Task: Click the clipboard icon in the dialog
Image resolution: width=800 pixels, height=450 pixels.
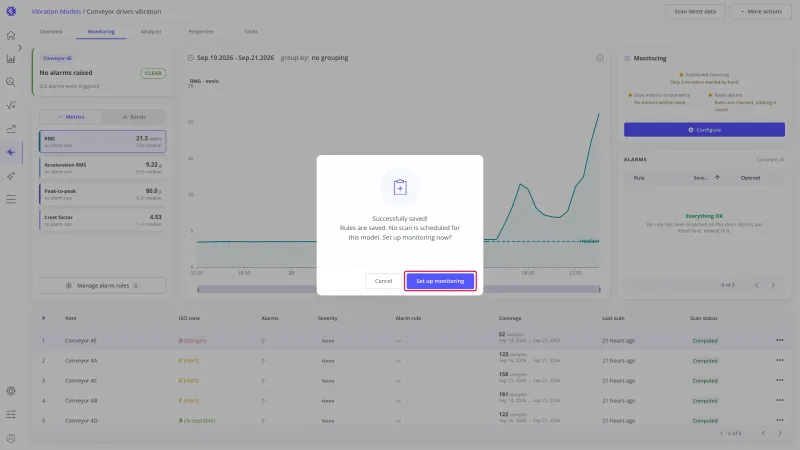Action: click(400, 187)
